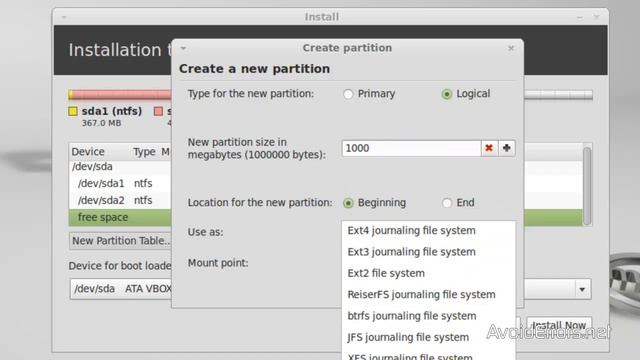
Task: Choose btrfs journaling file system
Action: point(428,316)
